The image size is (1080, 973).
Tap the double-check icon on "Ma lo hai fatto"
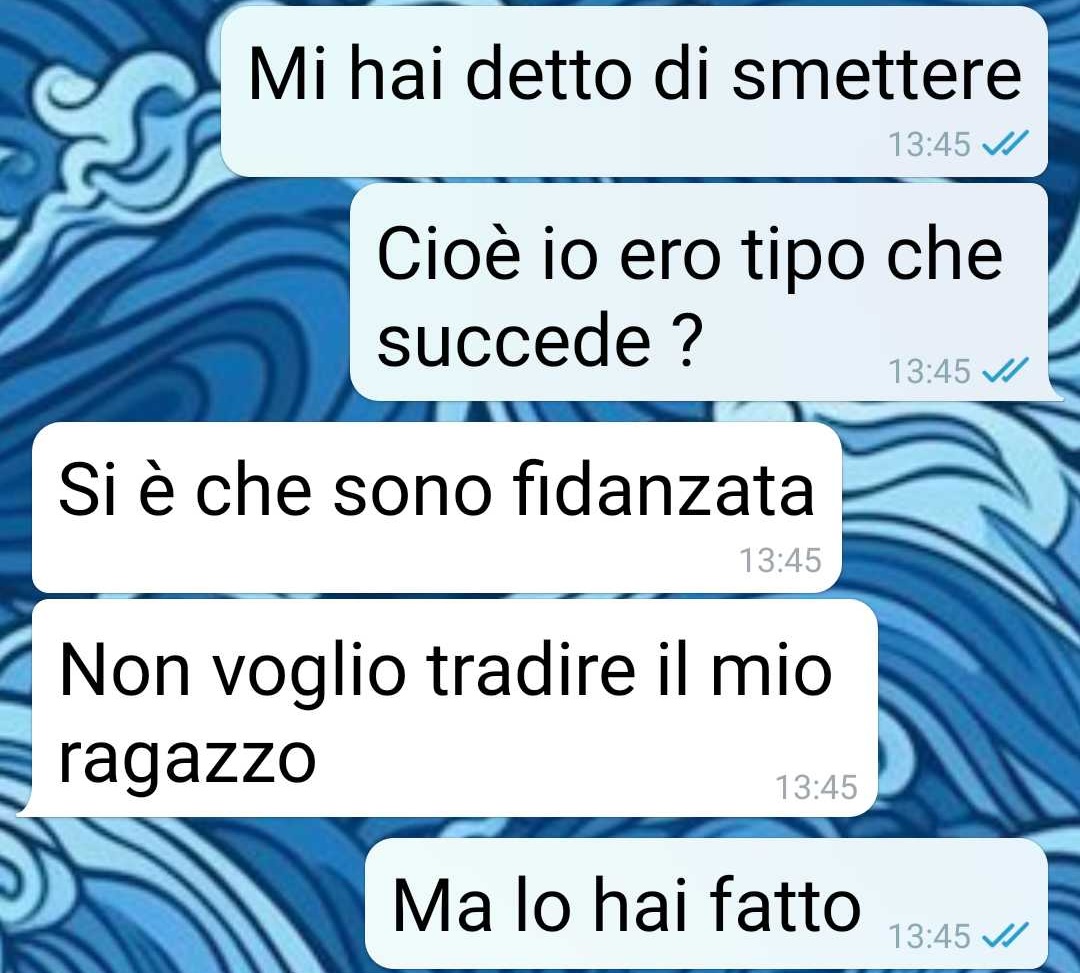pos(1005,935)
